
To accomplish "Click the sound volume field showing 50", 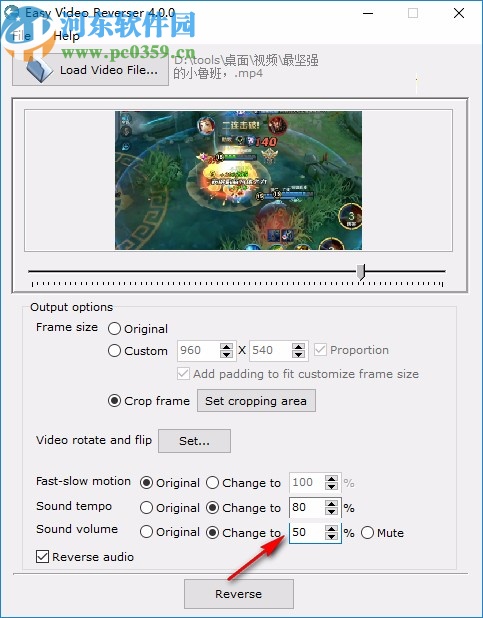I will (x=308, y=533).
